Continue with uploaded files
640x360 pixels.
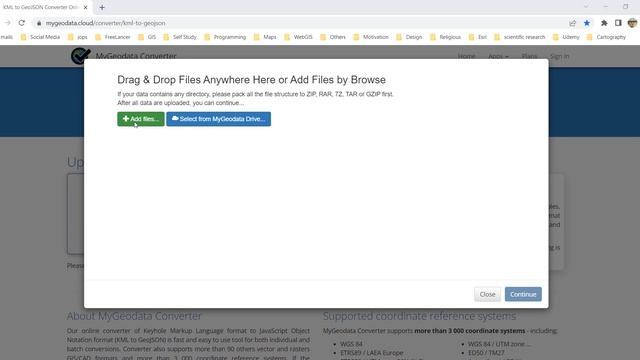point(523,294)
